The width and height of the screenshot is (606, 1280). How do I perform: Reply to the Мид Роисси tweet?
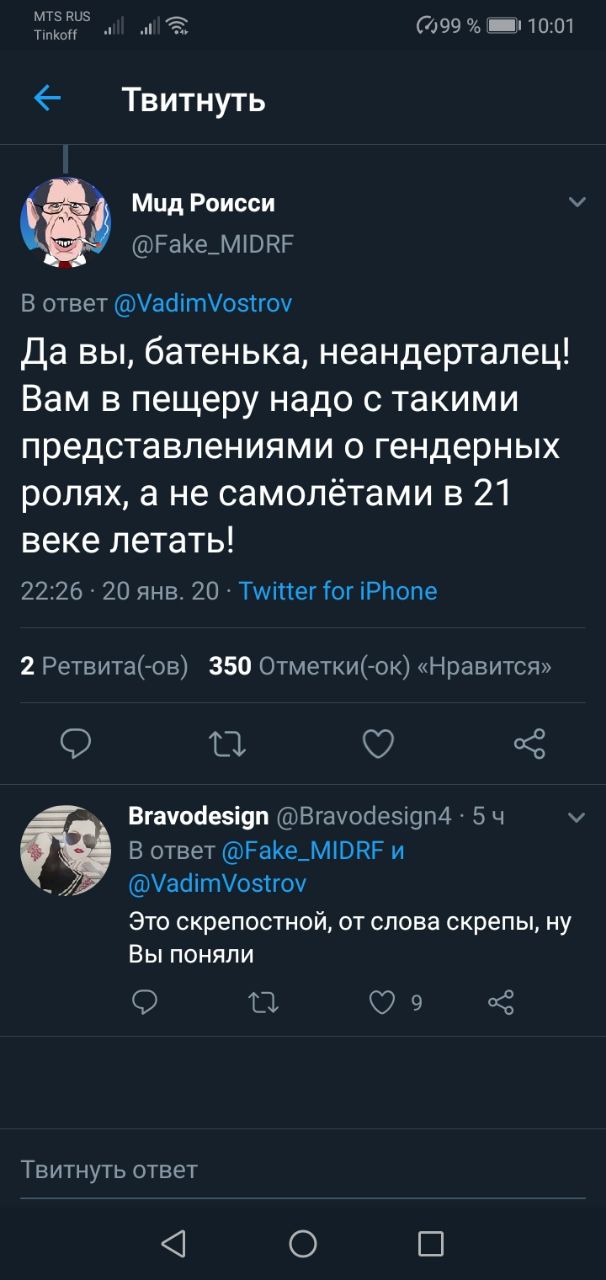click(76, 743)
